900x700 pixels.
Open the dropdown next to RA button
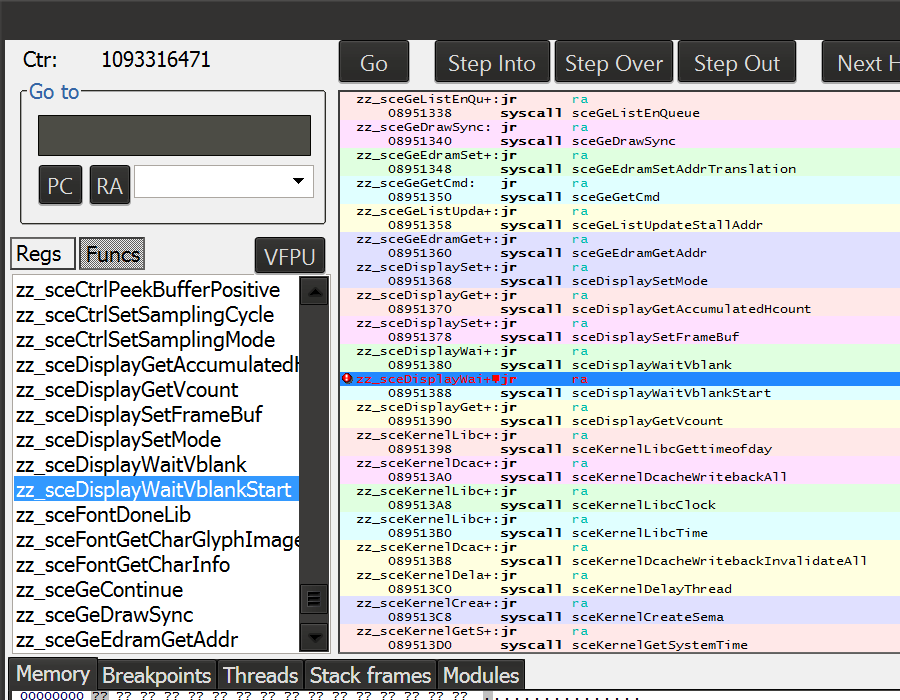(x=298, y=182)
